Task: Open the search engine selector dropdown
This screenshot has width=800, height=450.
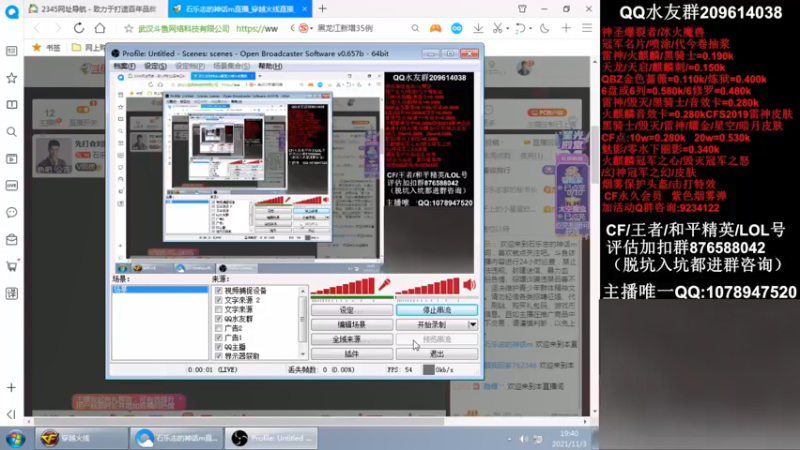Action: pos(311,29)
